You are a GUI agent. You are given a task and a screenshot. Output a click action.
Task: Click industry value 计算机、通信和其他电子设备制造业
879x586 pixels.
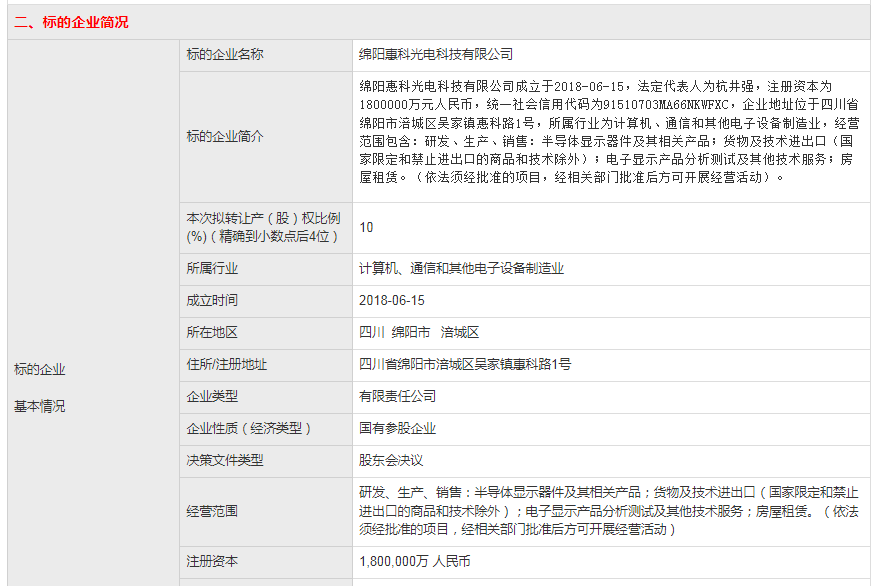tap(461, 269)
